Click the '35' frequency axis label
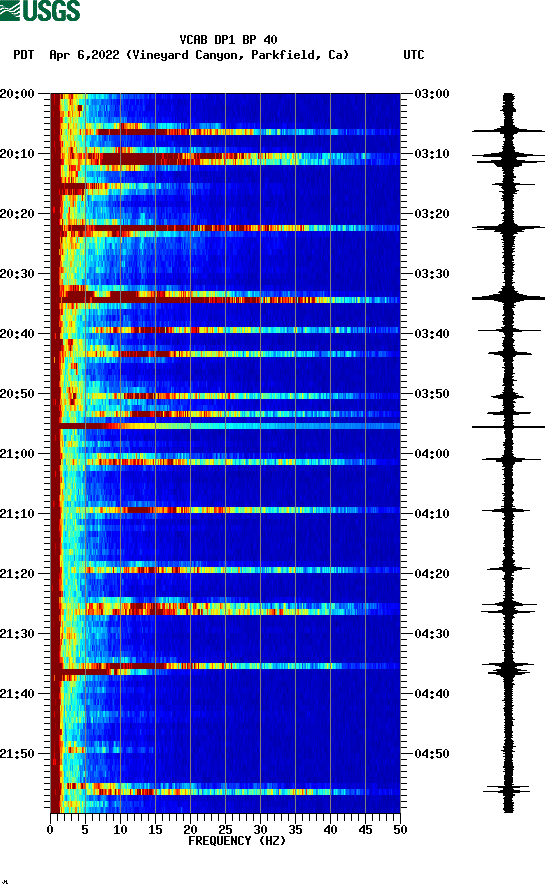Image resolution: width=552 pixels, height=893 pixels. click(x=295, y=830)
